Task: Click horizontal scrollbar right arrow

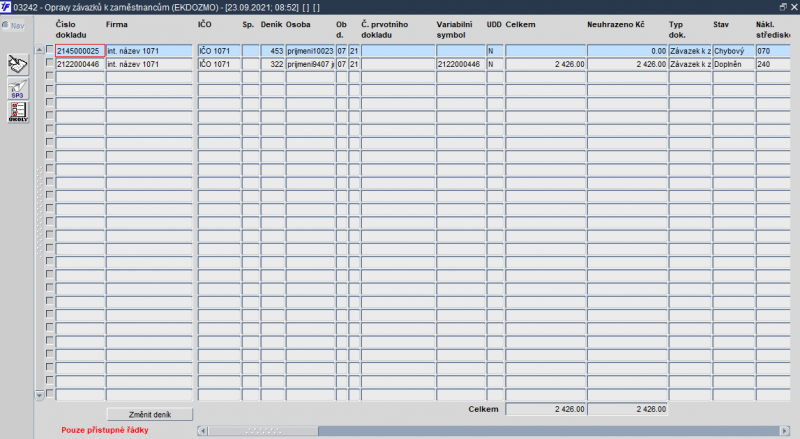Action: pyautogui.click(x=785, y=431)
